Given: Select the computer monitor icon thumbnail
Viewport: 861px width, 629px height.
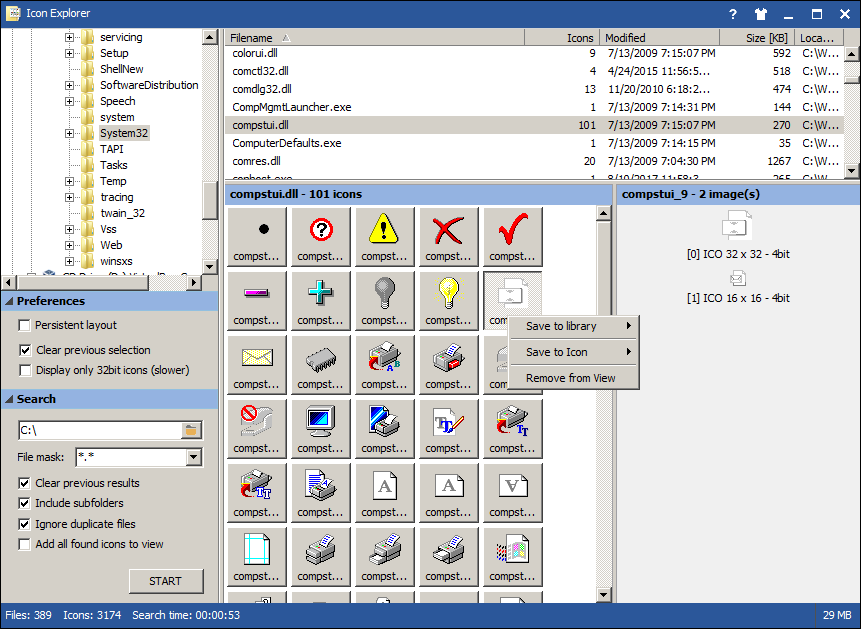Looking at the screenshot, I should tap(320, 428).
